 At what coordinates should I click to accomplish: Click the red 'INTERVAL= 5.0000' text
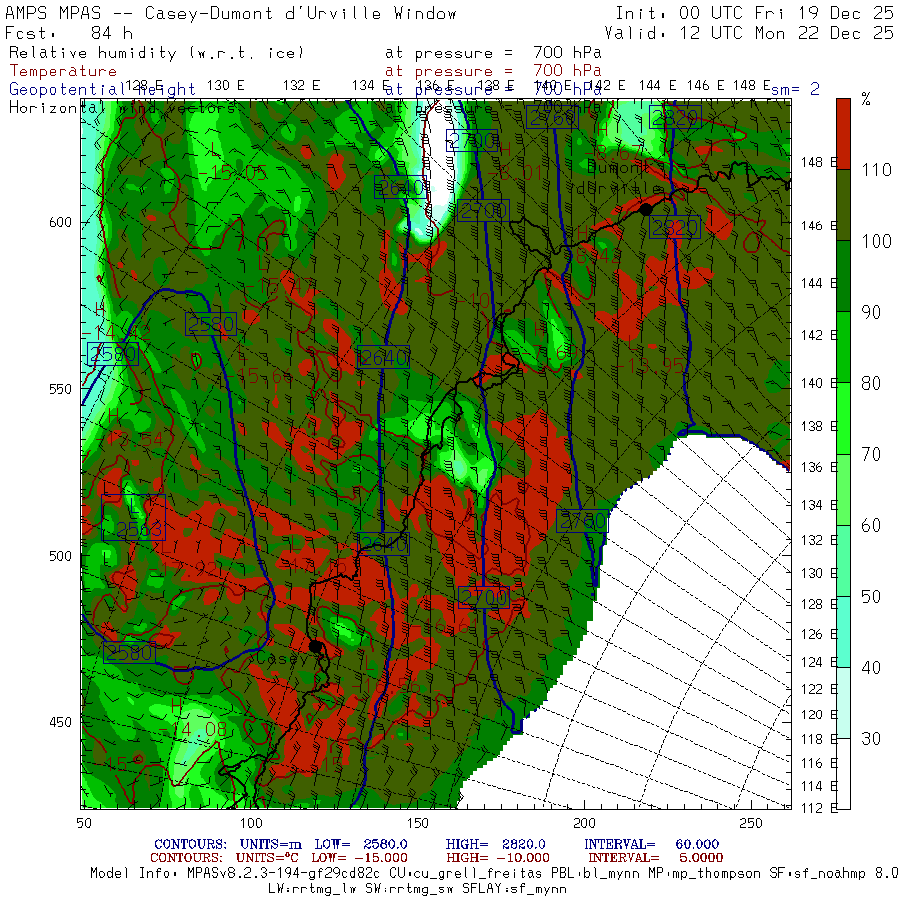click(655, 858)
